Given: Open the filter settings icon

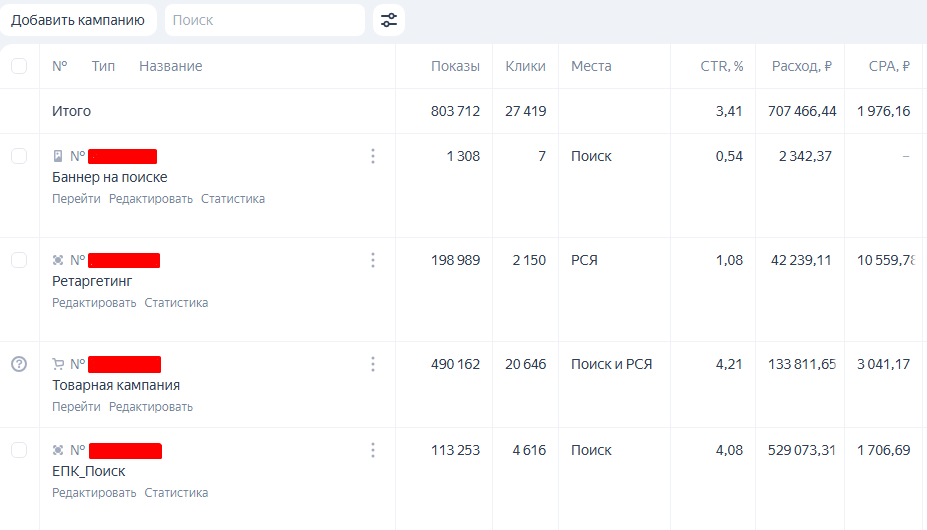Looking at the screenshot, I should (389, 20).
